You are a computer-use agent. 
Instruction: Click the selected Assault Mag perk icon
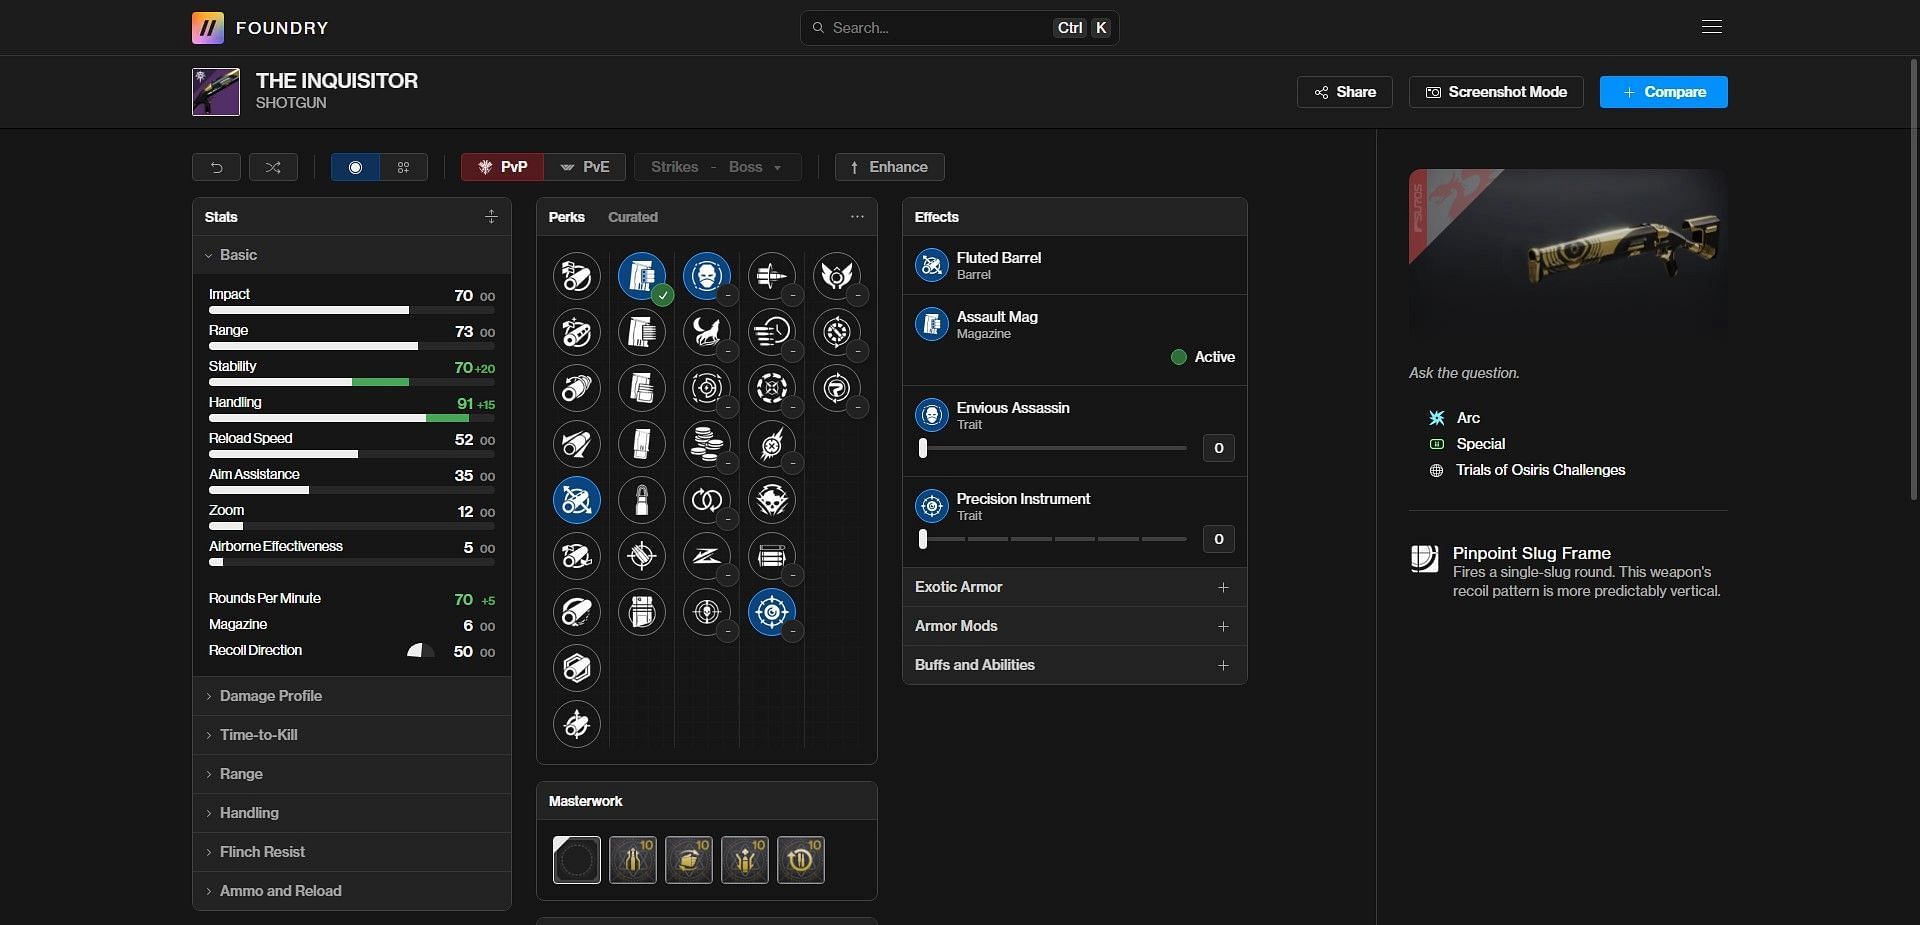click(x=642, y=275)
